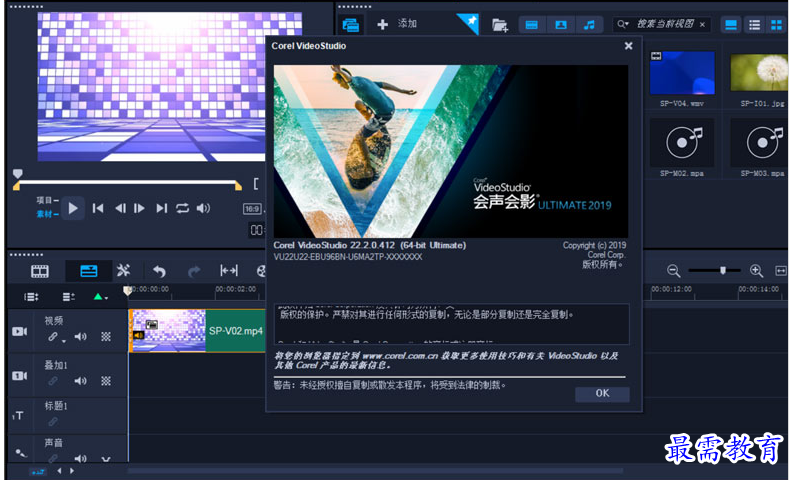This screenshot has width=789, height=480.
Task: Click the import media files folder icon
Action: point(500,25)
